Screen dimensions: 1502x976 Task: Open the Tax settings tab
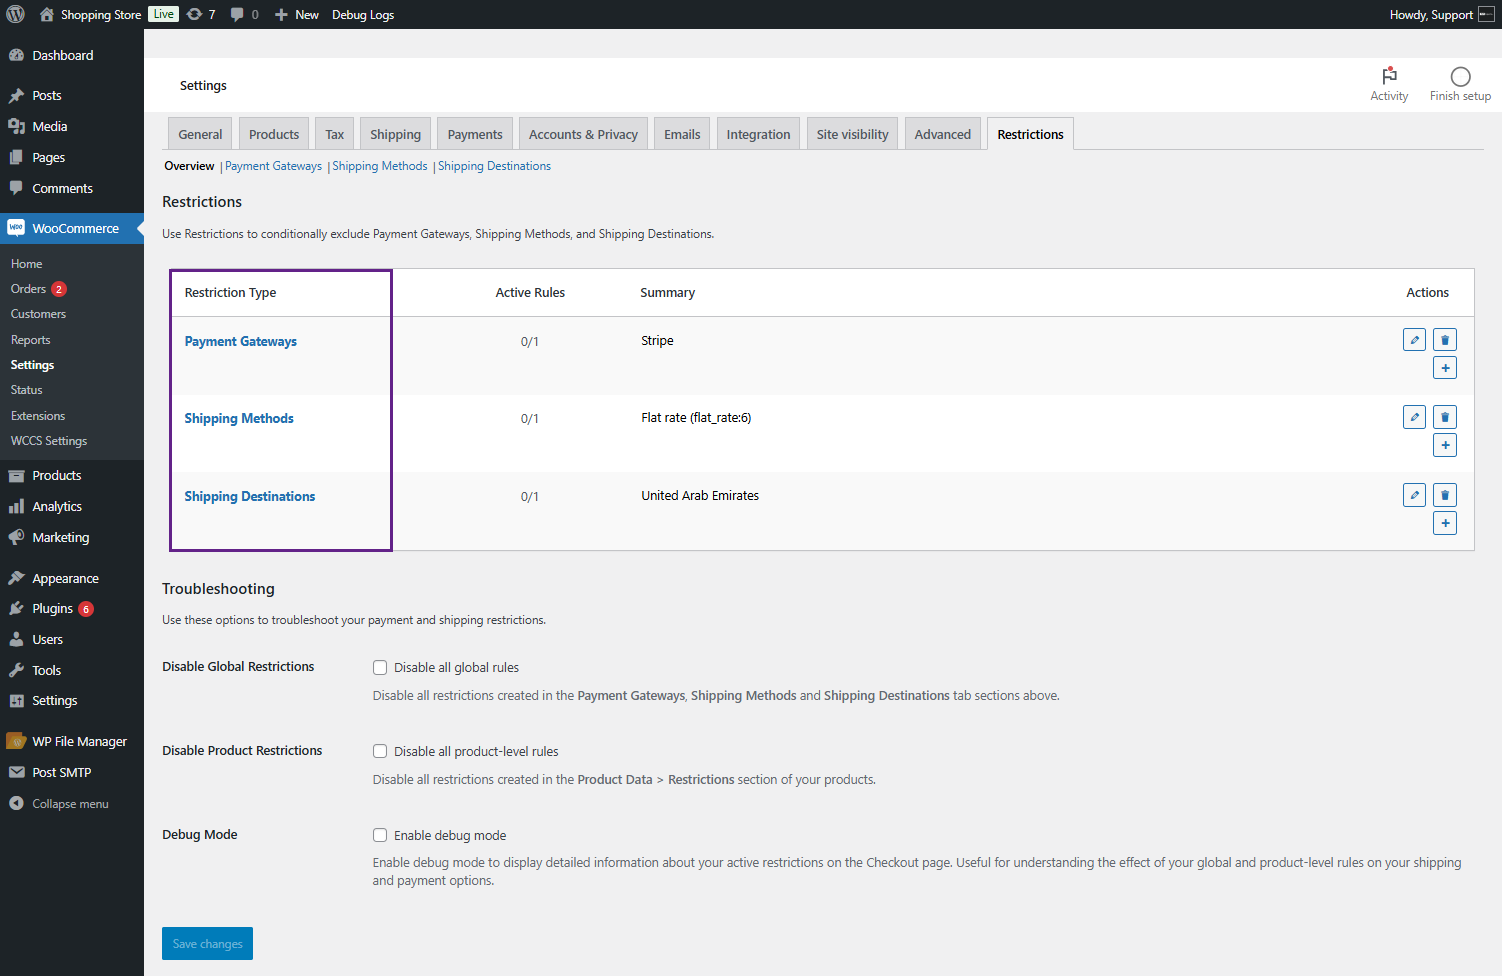click(335, 134)
